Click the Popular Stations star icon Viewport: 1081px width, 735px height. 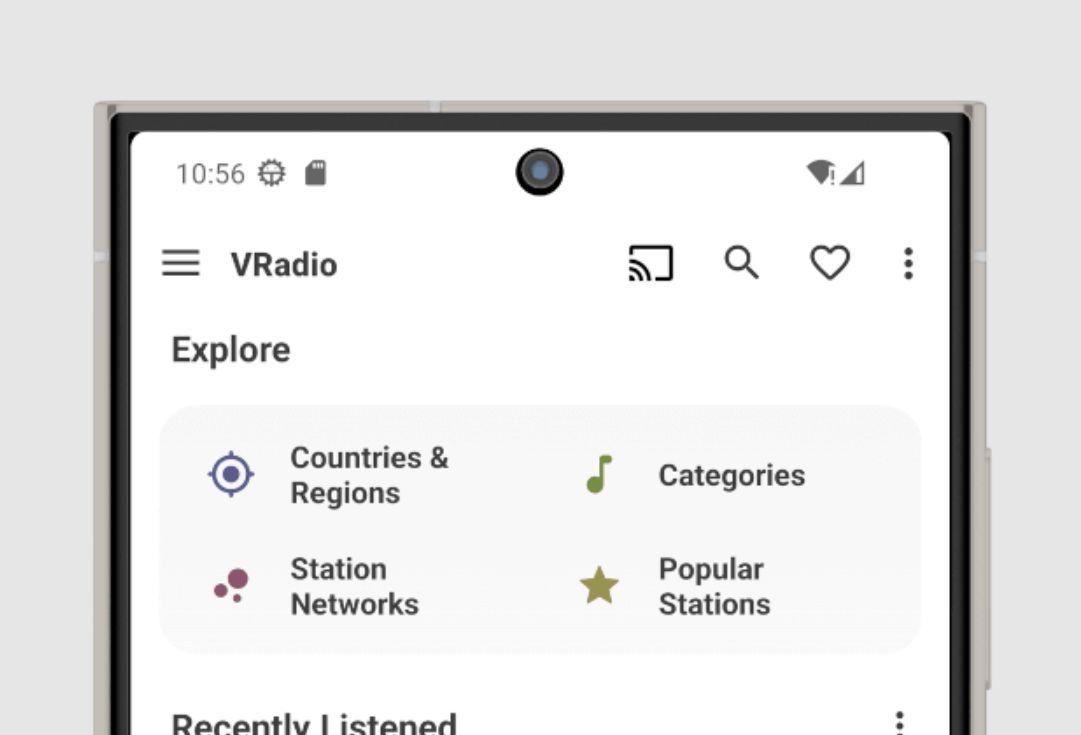coord(599,586)
